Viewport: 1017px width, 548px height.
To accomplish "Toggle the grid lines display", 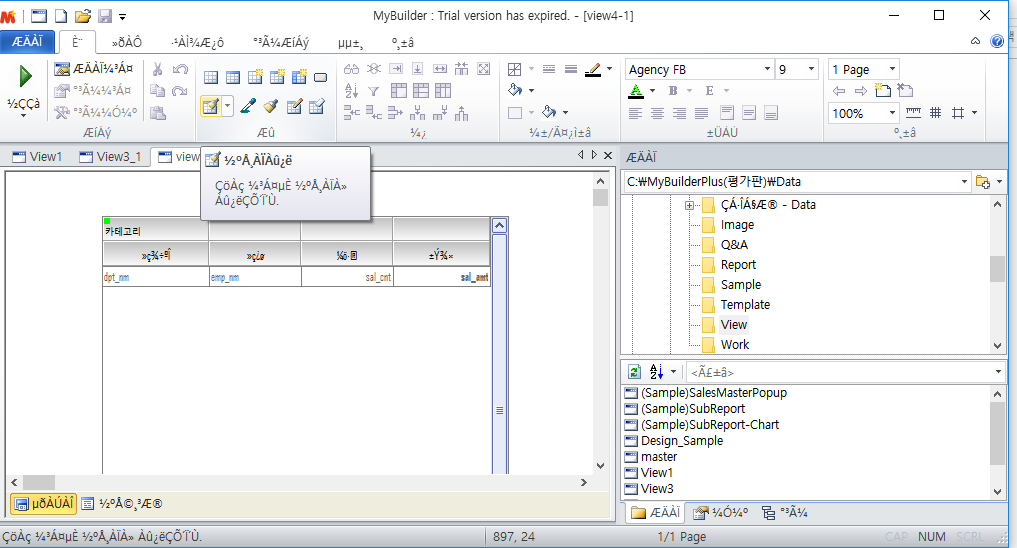I will 935,113.
